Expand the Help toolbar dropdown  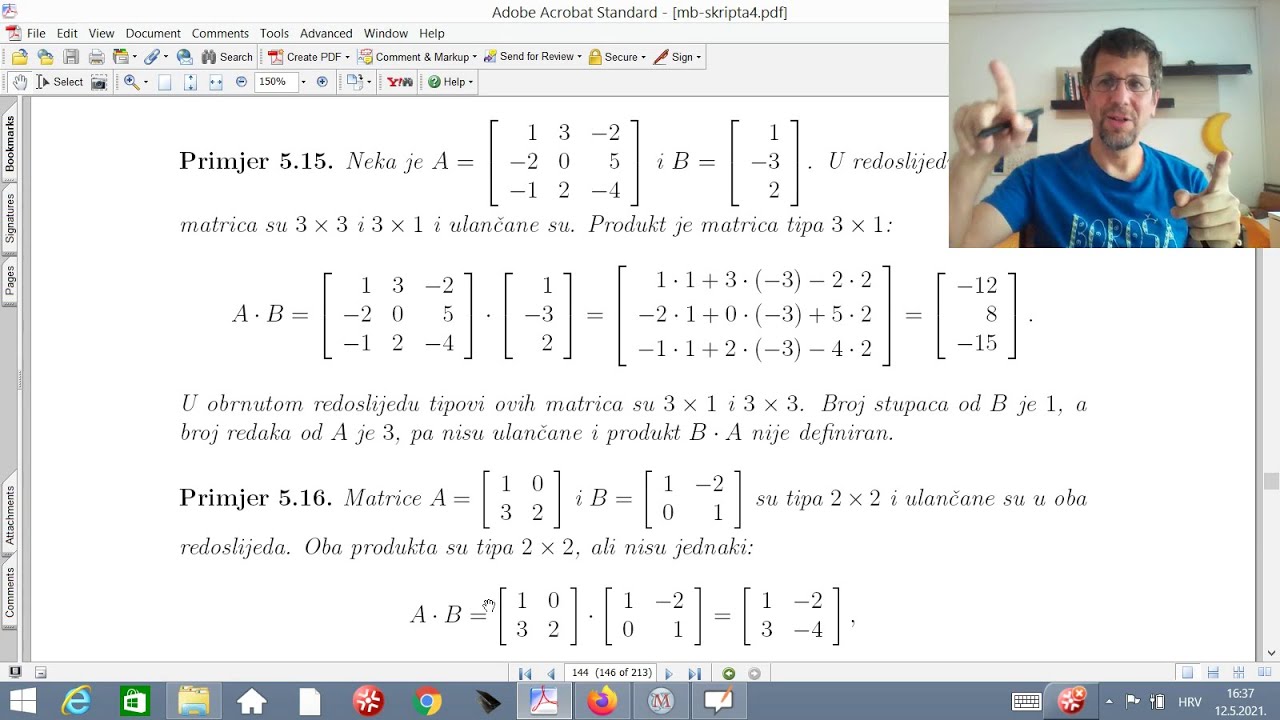coord(469,82)
